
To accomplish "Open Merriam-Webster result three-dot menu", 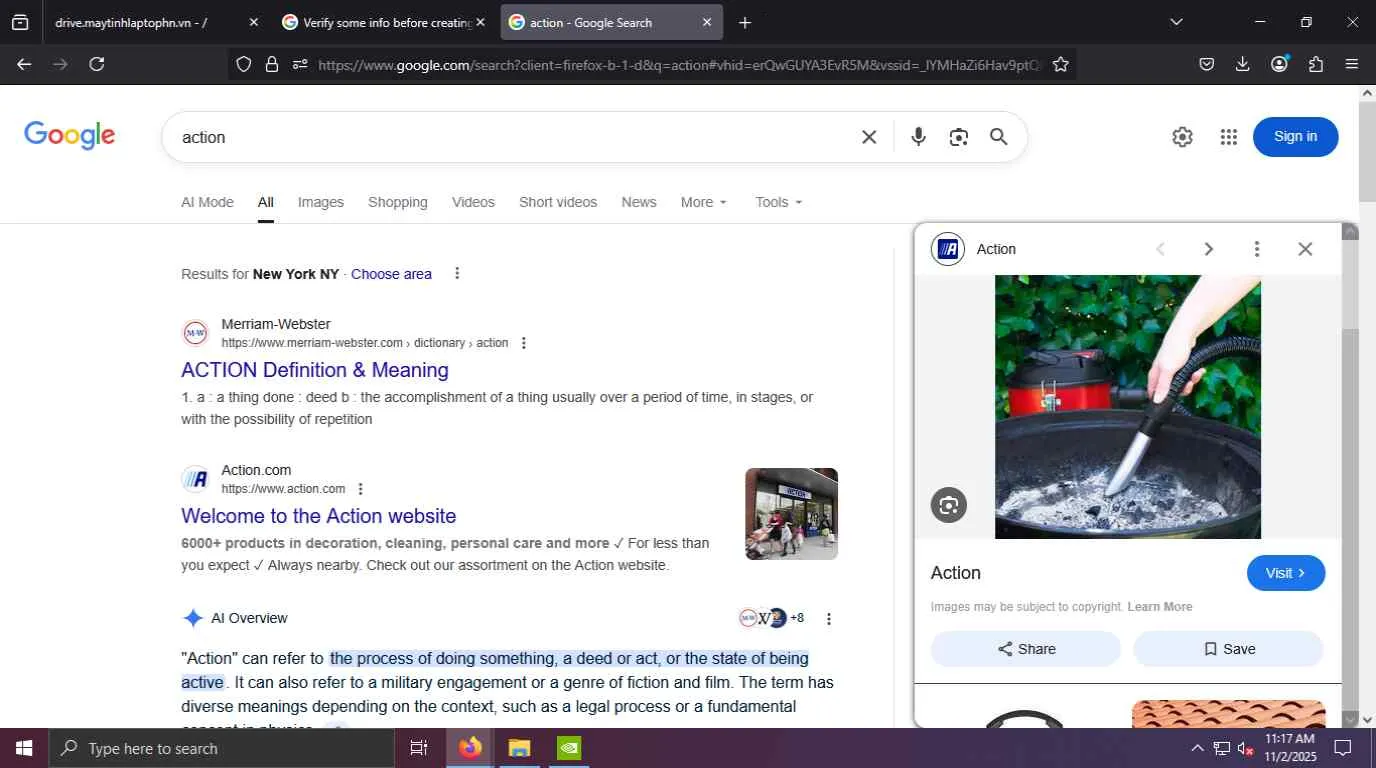I will coord(523,343).
